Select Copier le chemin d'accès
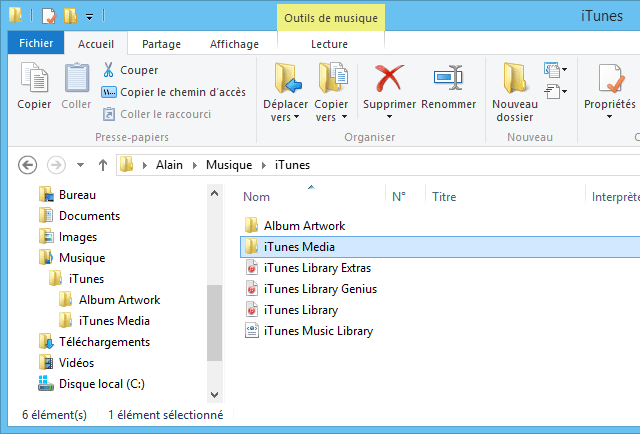640x434 pixels. pyautogui.click(x=173, y=92)
